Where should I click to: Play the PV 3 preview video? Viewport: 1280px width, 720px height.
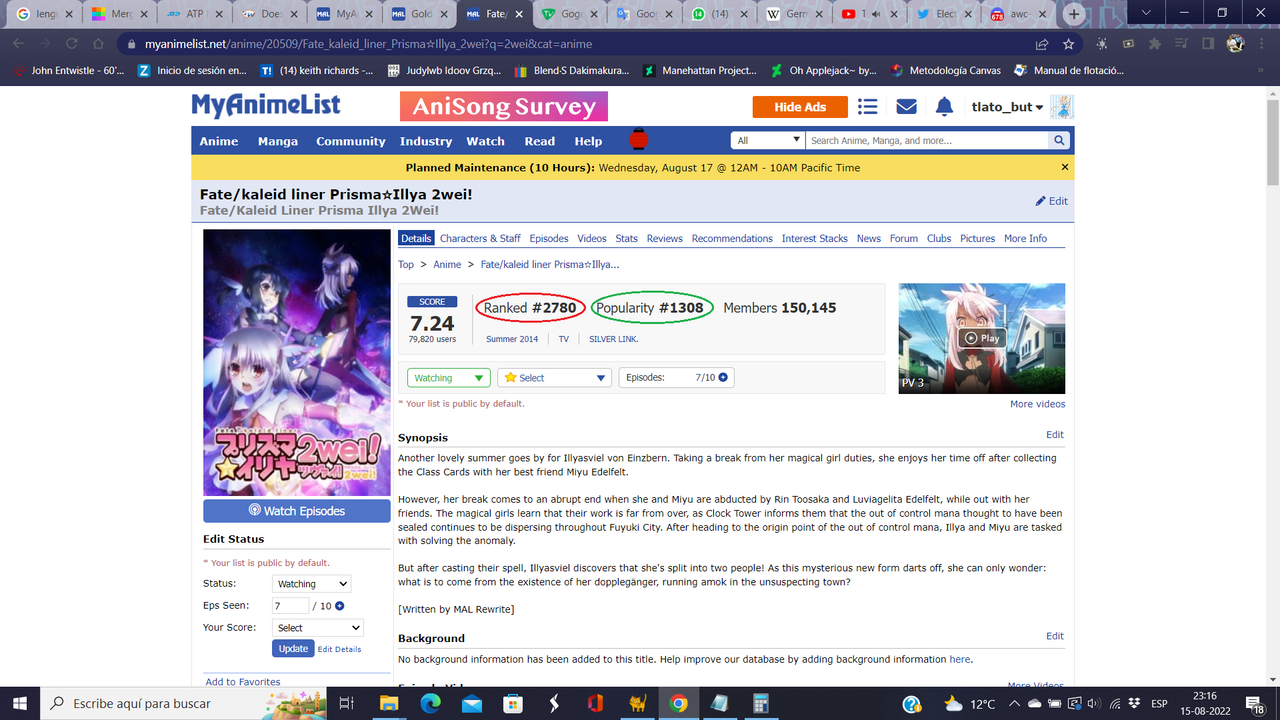(x=981, y=338)
